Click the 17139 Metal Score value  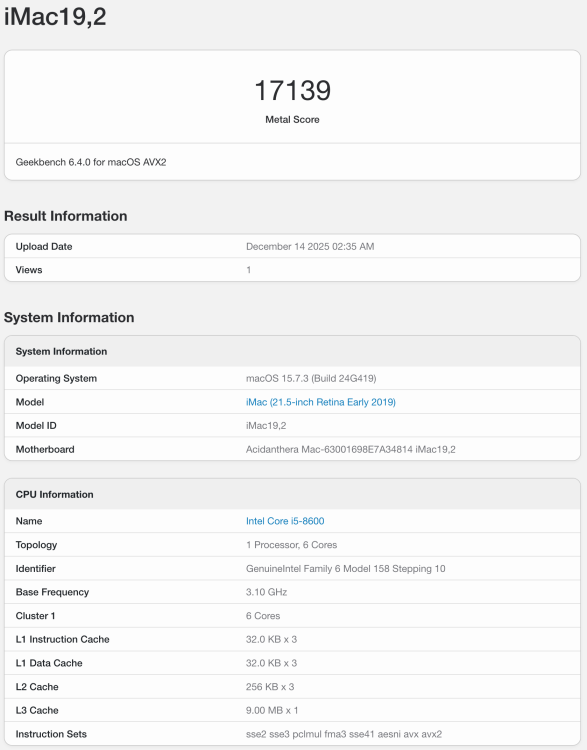click(x=292, y=90)
